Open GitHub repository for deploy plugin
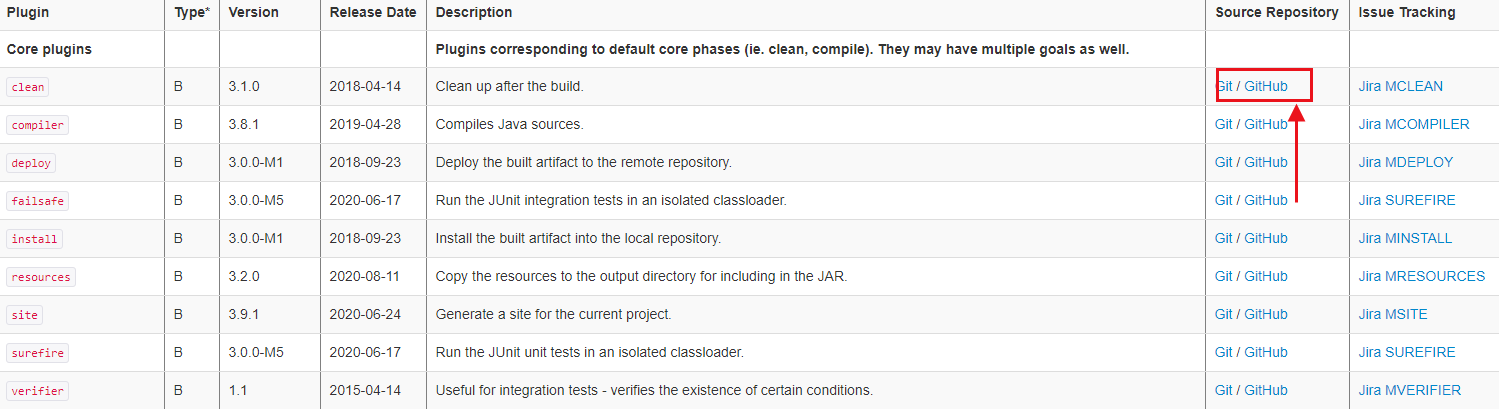1499x409 pixels. (x=1266, y=162)
